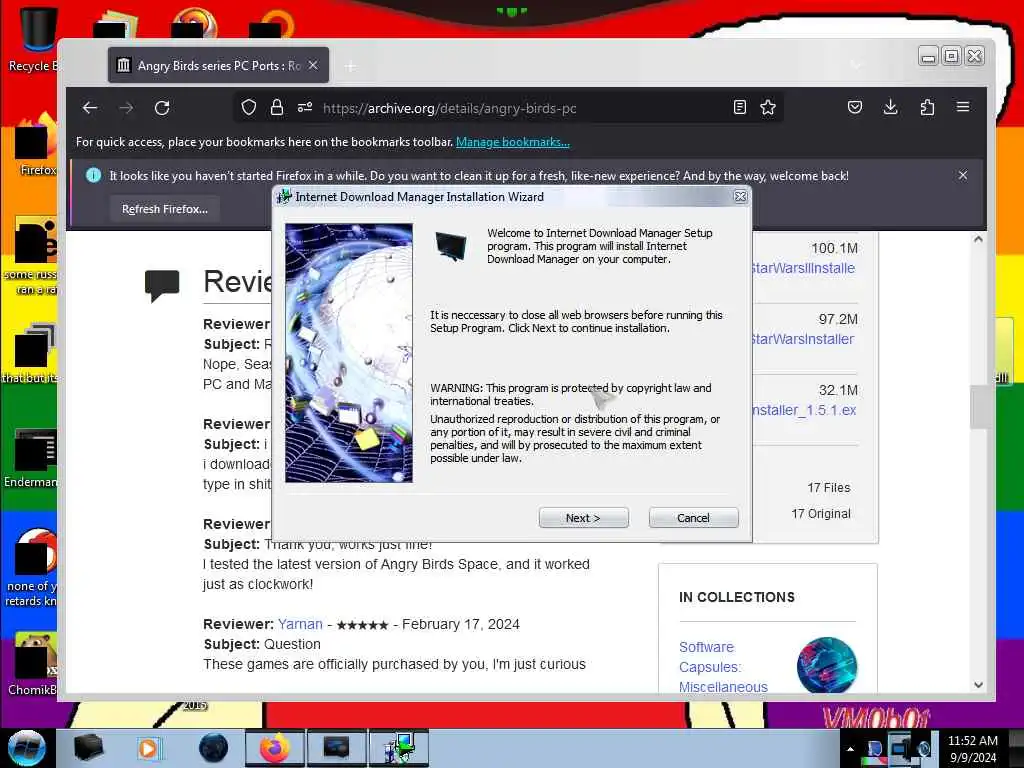Open site permissions icon in address bar

click(x=305, y=108)
